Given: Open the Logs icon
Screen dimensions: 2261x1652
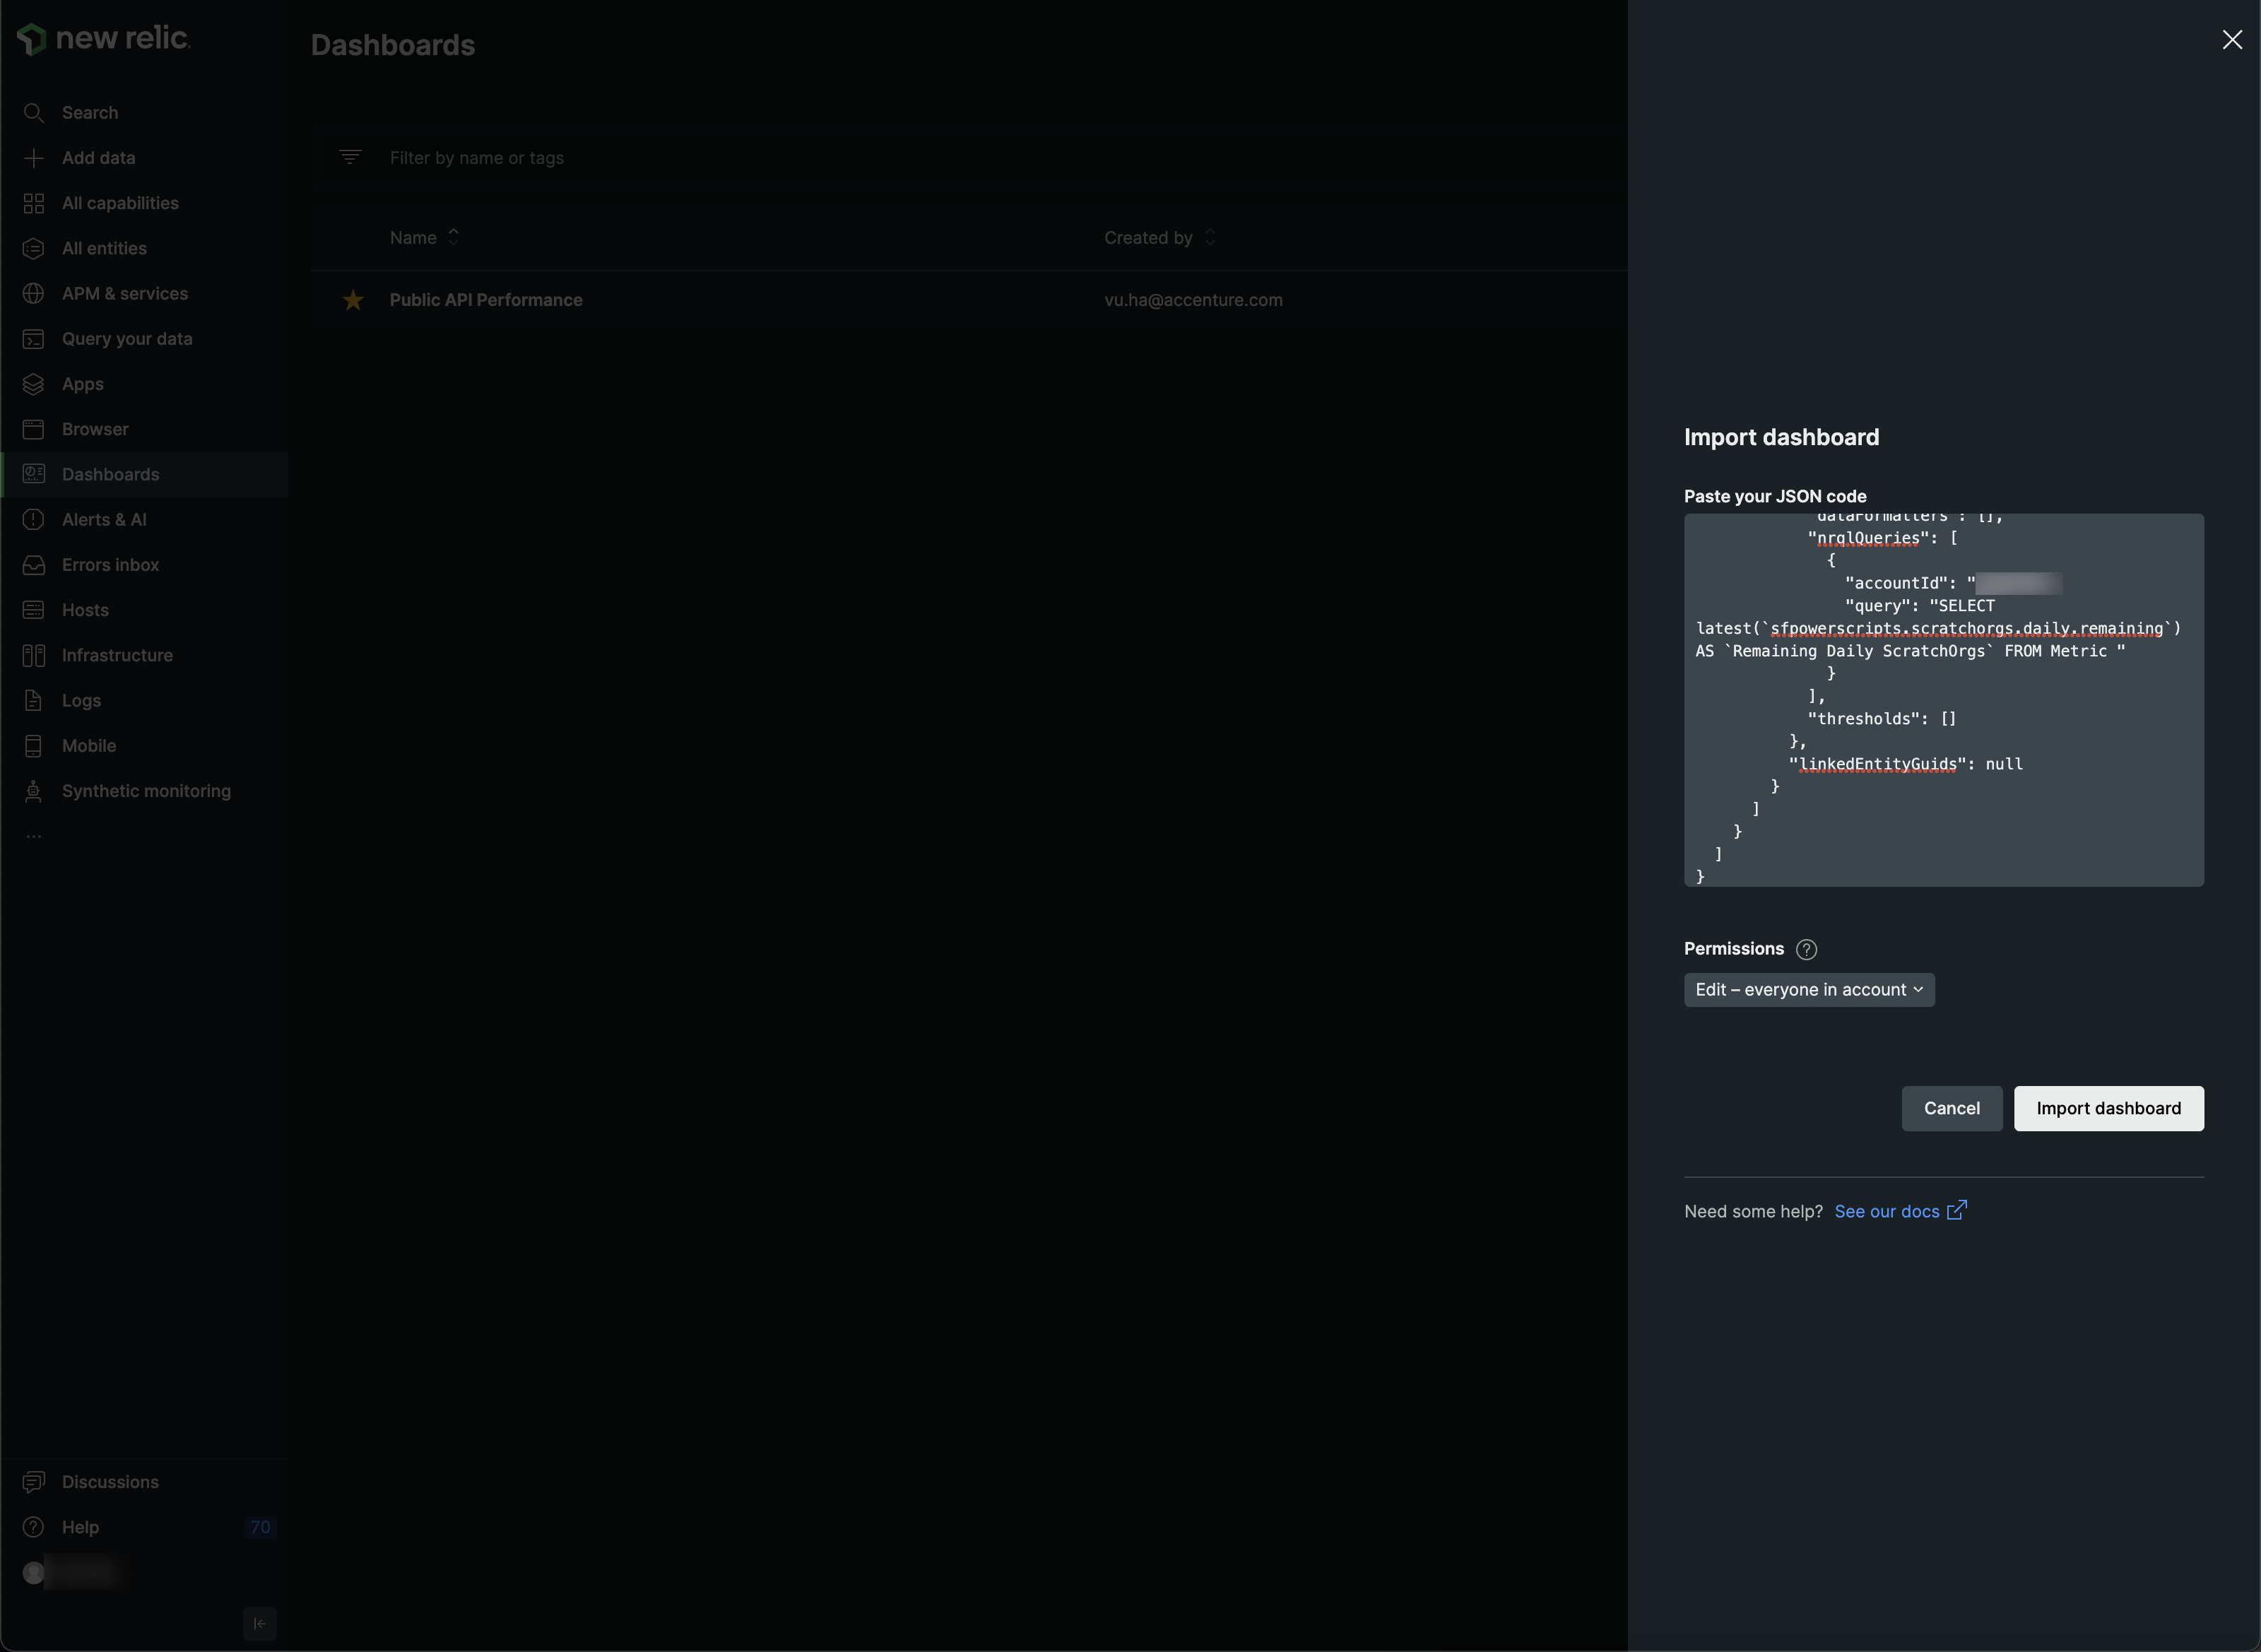Looking at the screenshot, I should click(x=33, y=700).
